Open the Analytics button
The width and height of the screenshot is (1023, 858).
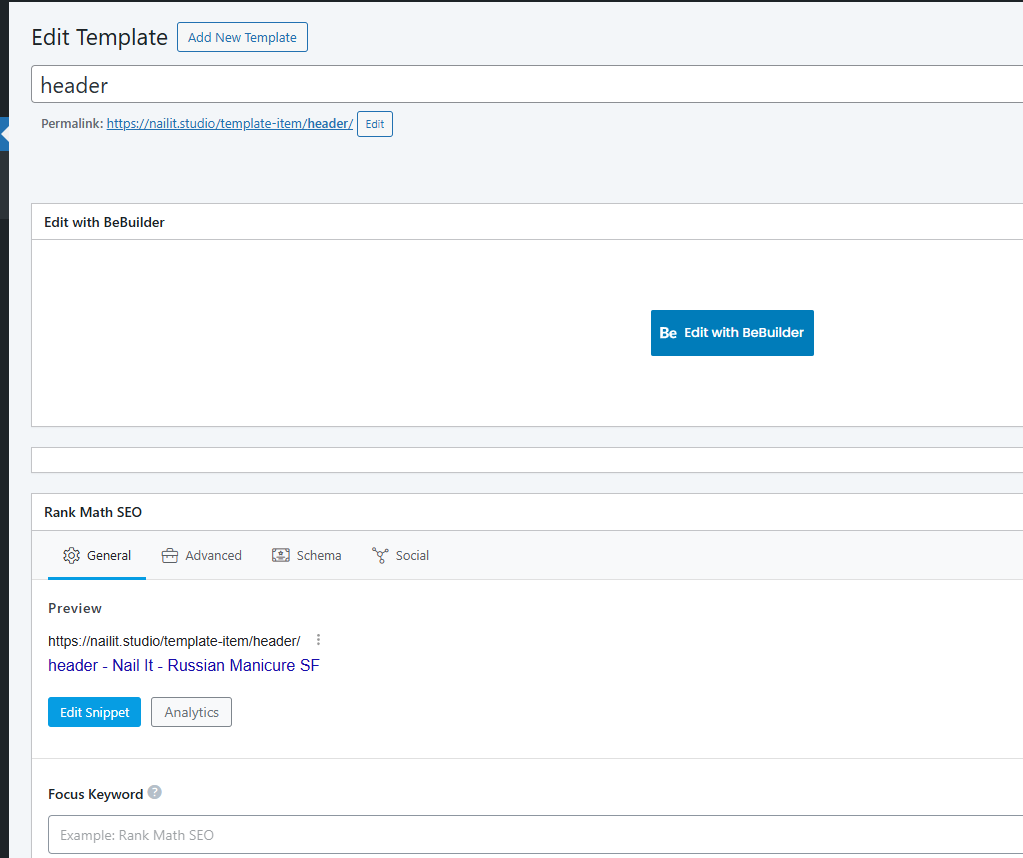point(191,712)
